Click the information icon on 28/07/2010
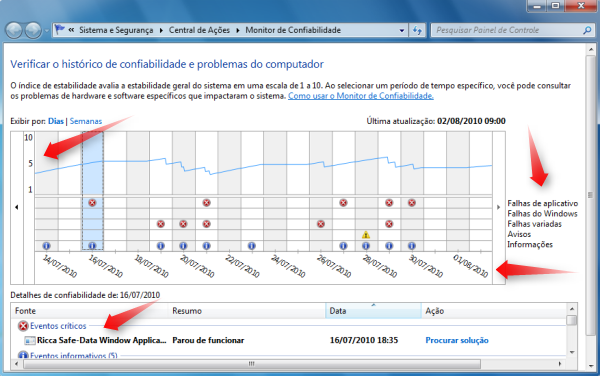 coord(366,246)
